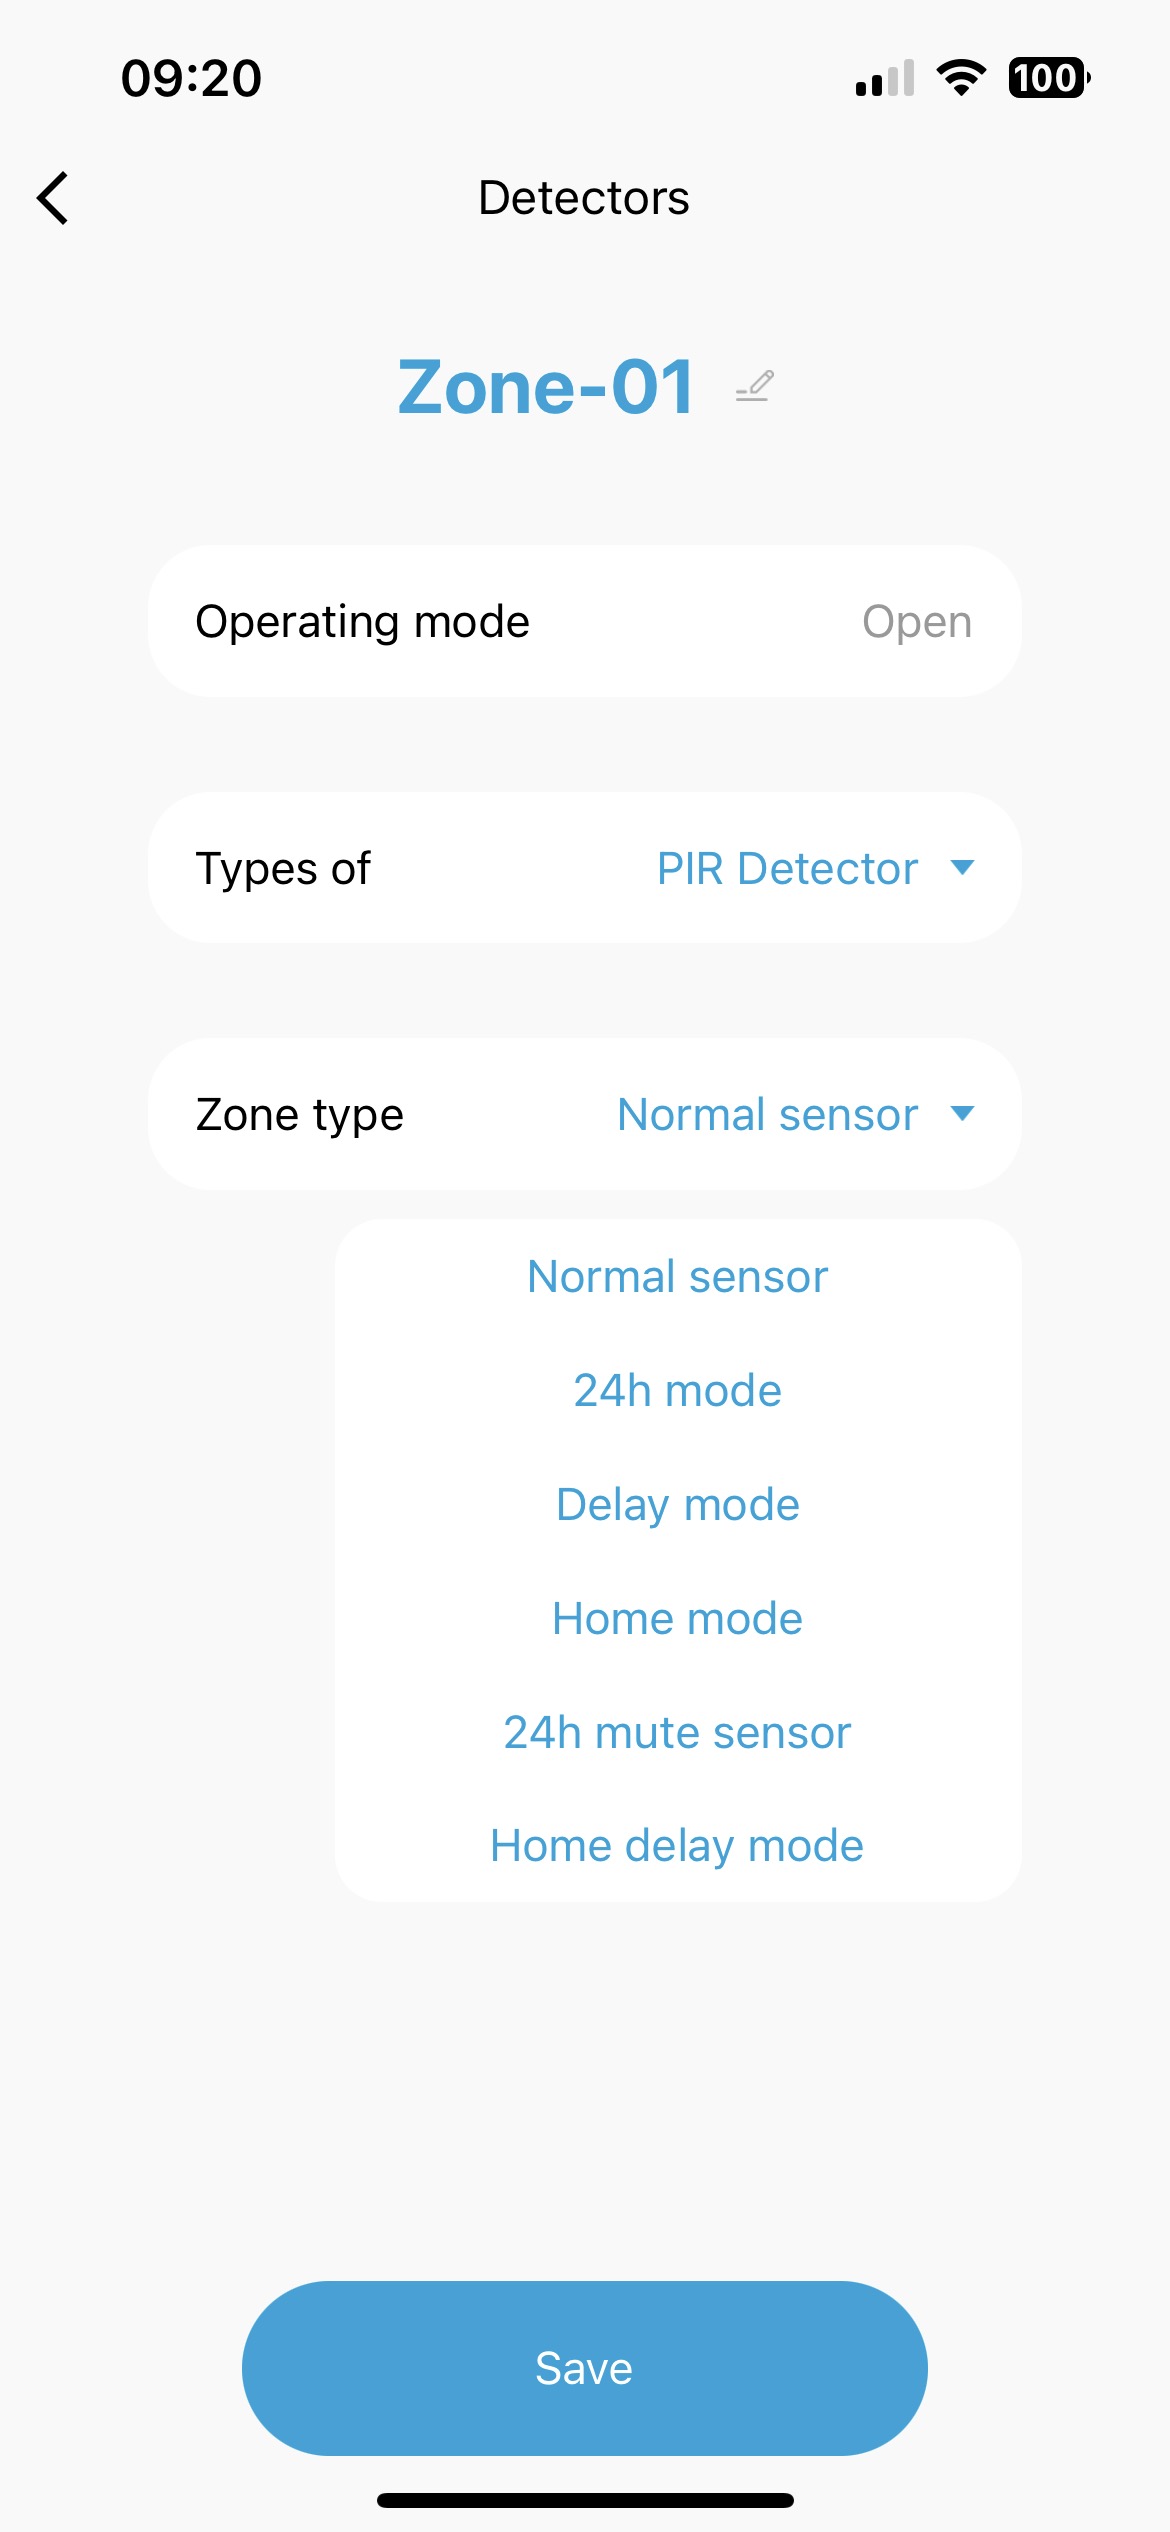
Task: Tap the Zone-01 name heading
Action: [x=546, y=387]
